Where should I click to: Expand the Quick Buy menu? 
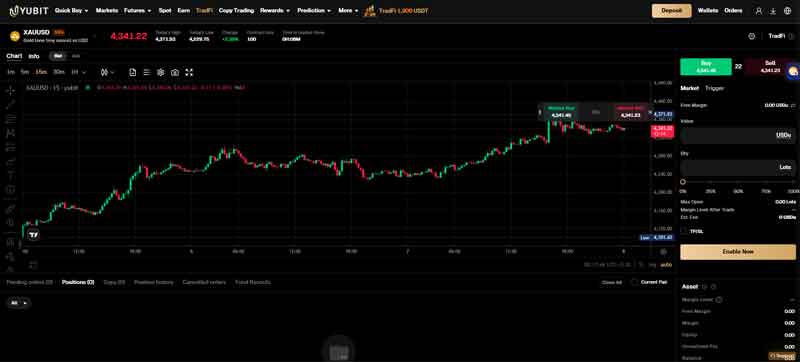coord(71,10)
